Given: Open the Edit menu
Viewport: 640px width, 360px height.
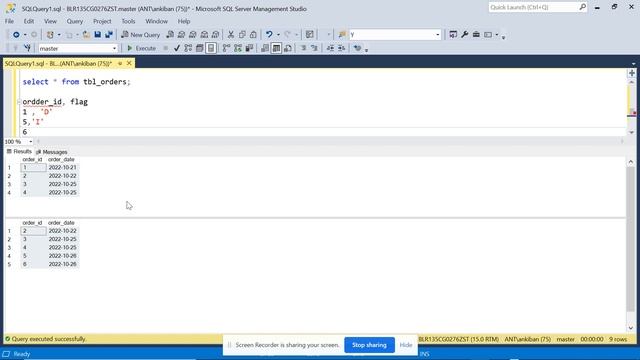Looking at the screenshot, I should (x=29, y=21).
